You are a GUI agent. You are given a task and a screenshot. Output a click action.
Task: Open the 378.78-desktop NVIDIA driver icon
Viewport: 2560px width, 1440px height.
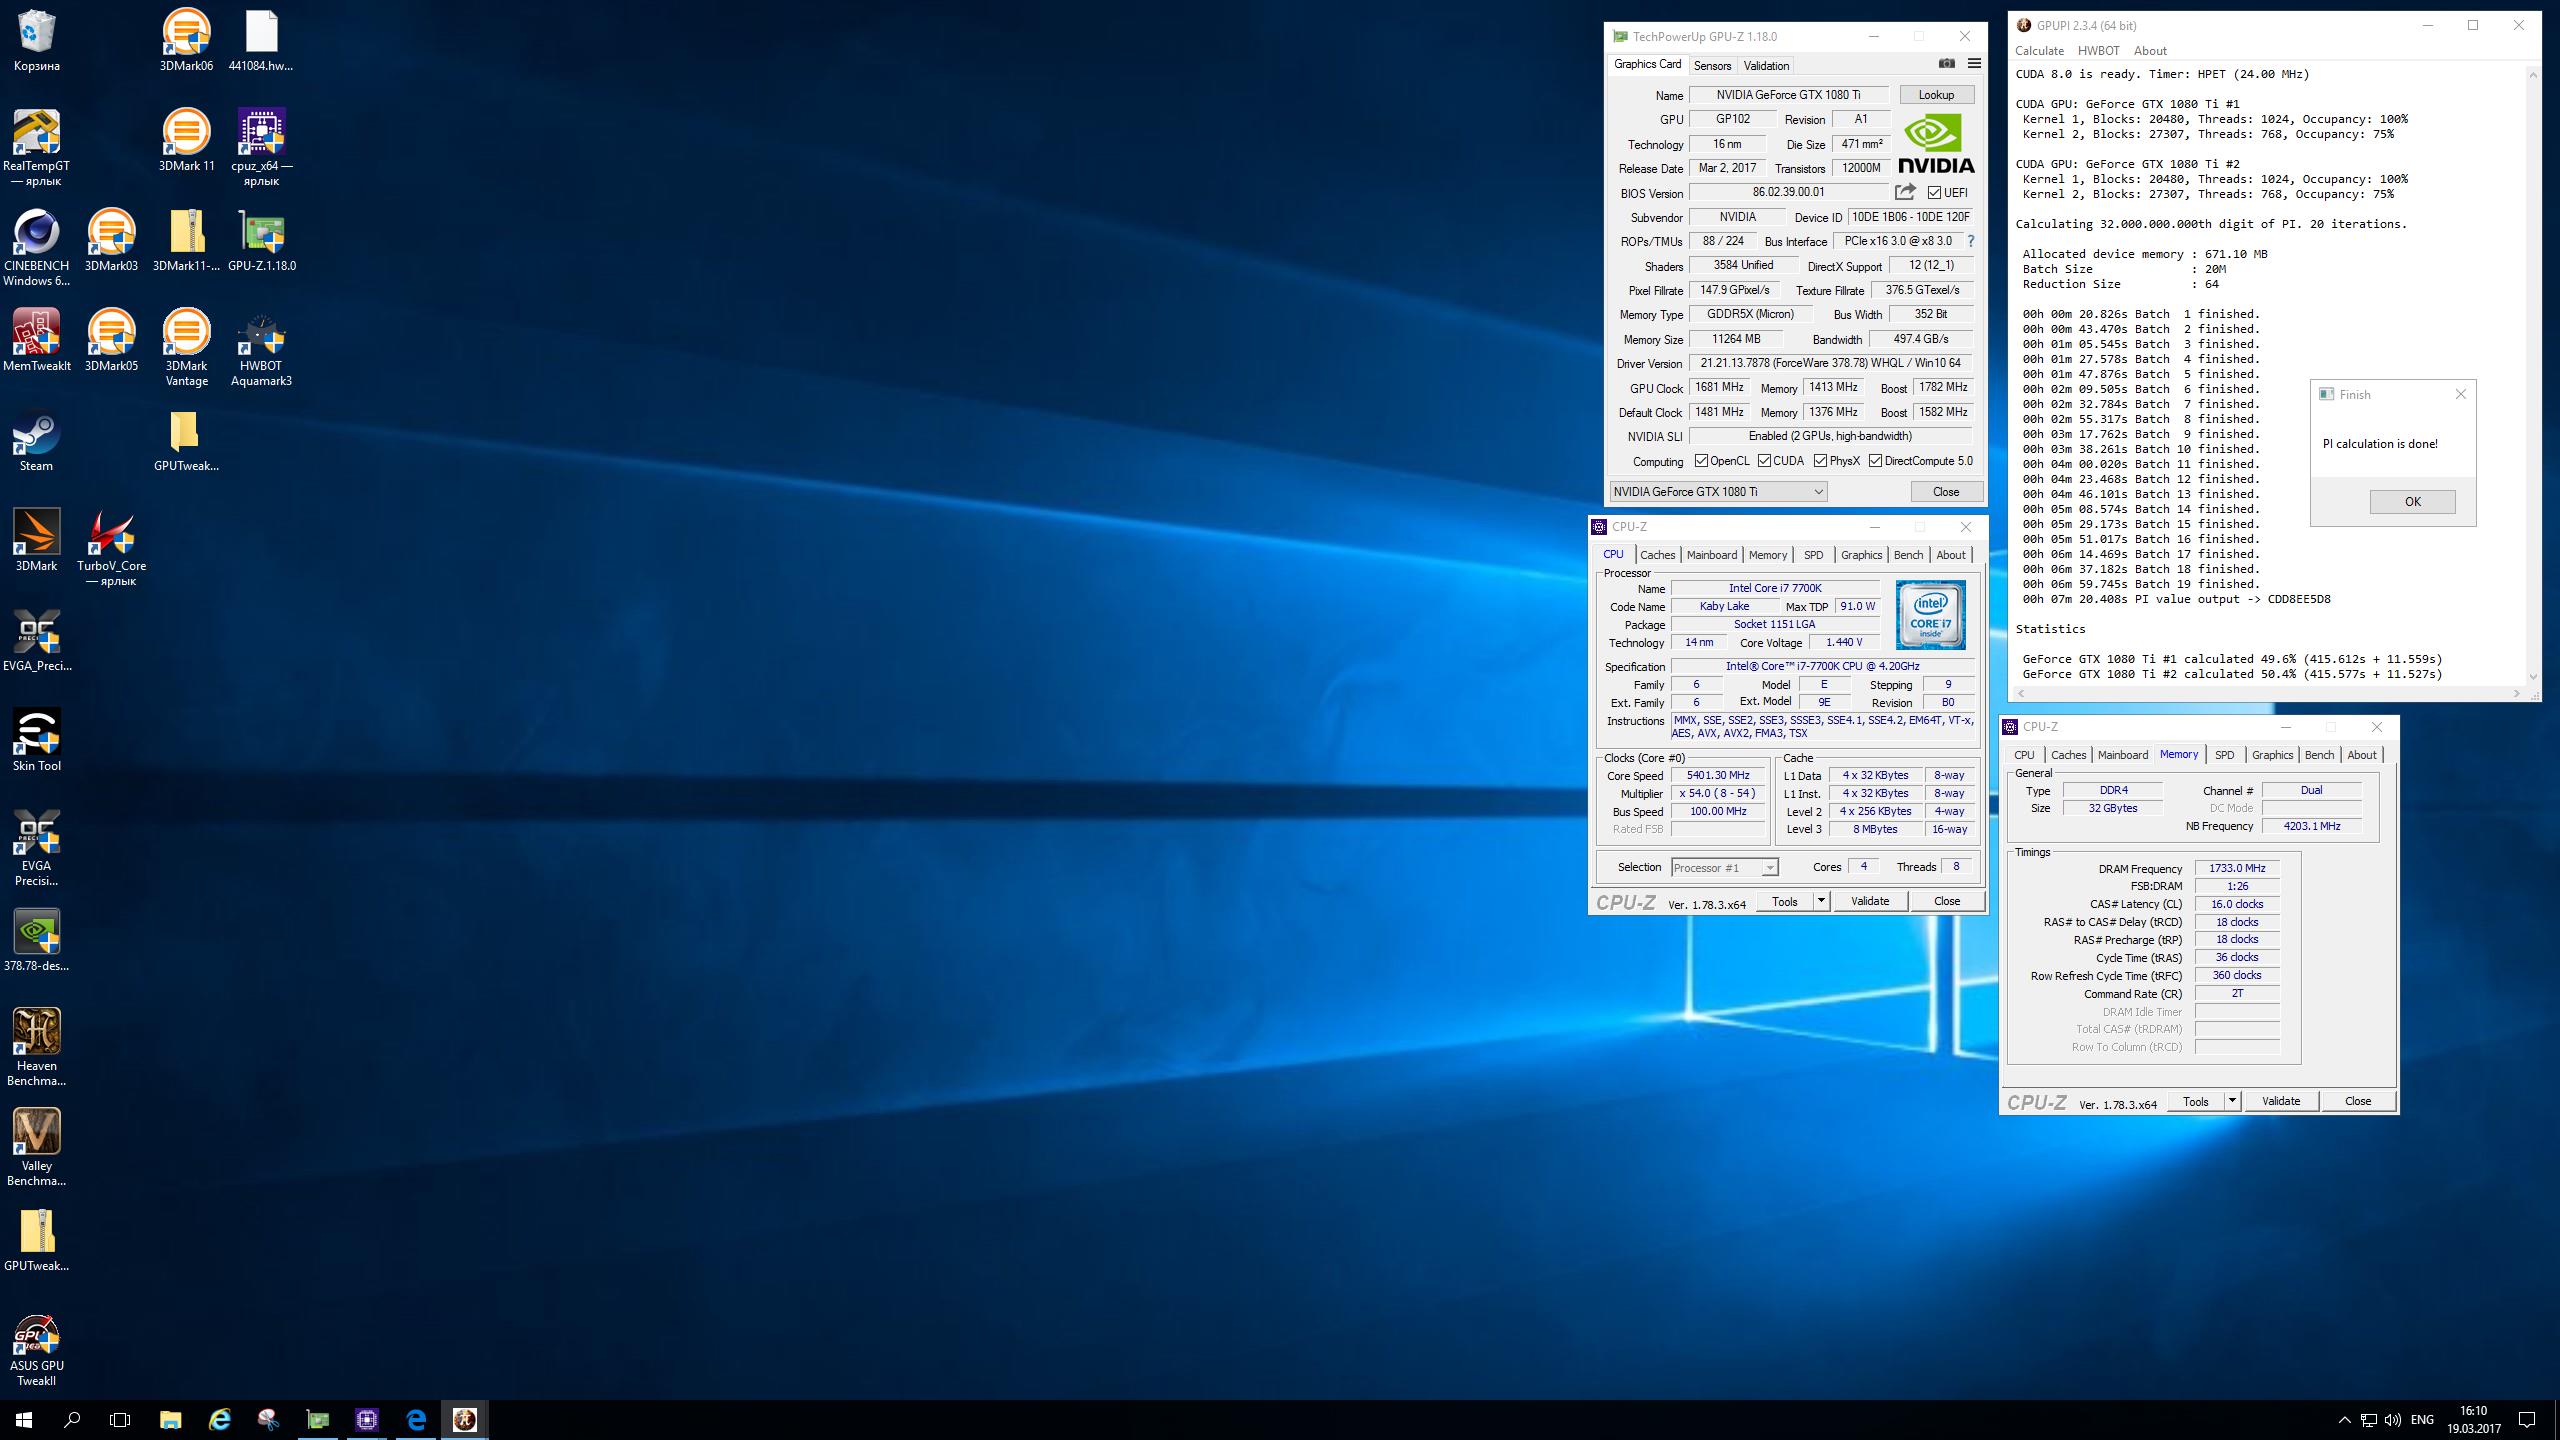coord(37,941)
